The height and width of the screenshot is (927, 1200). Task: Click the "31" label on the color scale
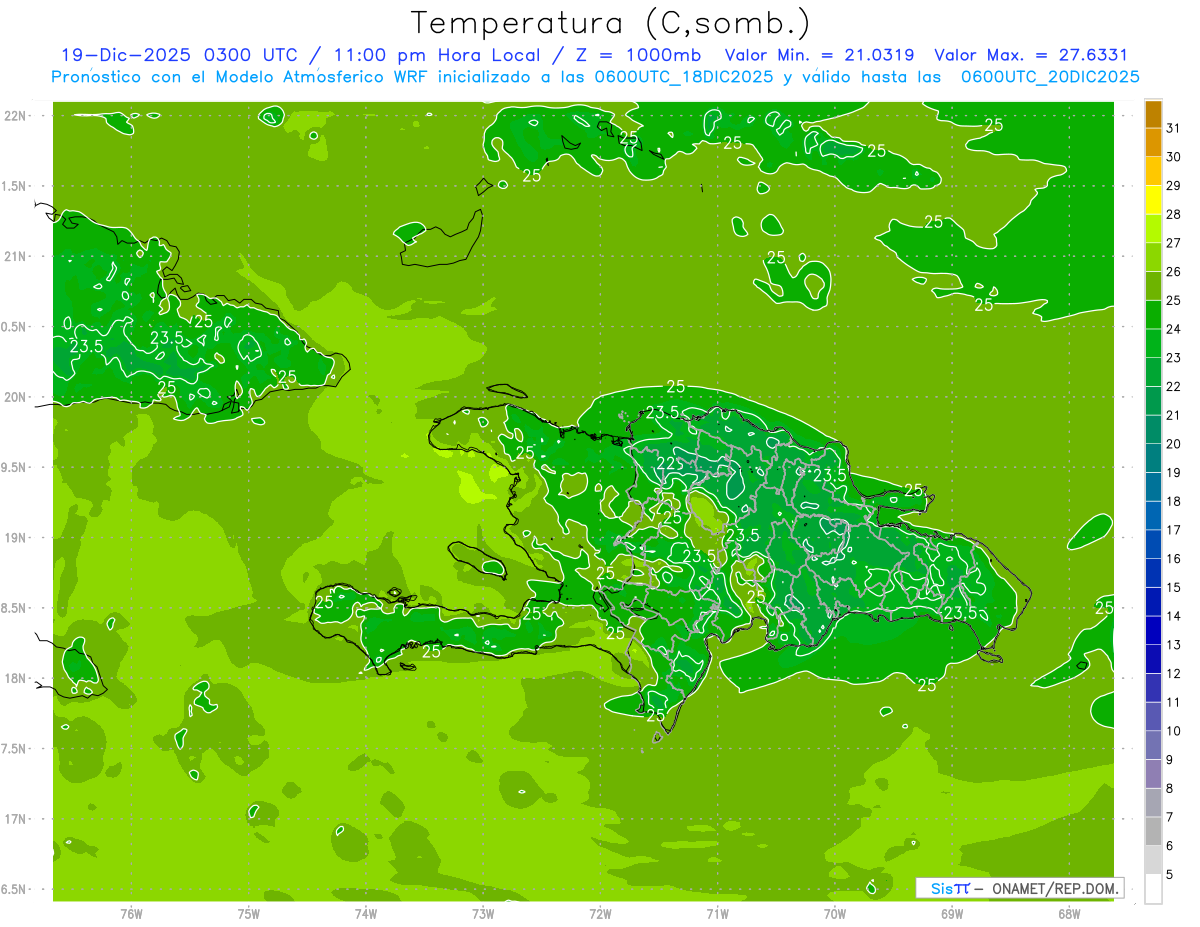coord(1174,128)
